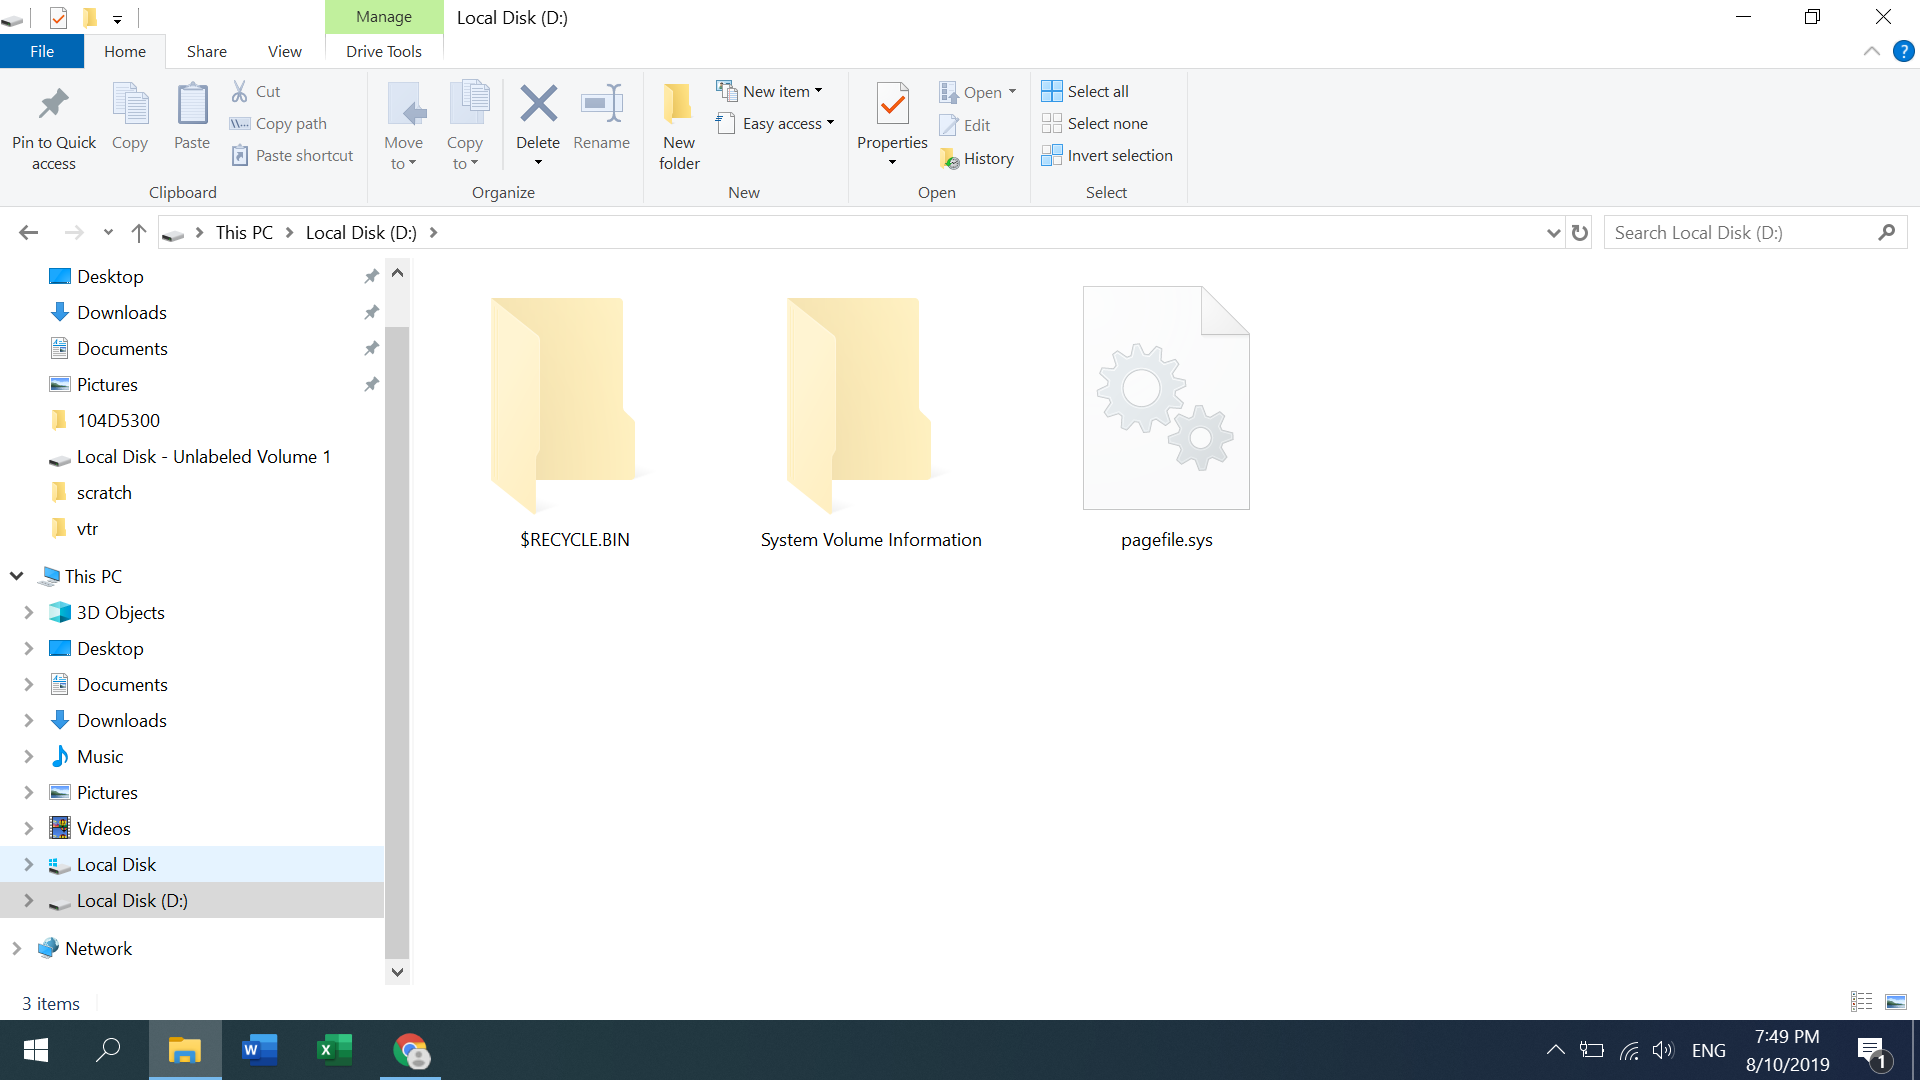Click Select all in the ribbon
Screen dimensions: 1920x1080
click(x=1086, y=91)
